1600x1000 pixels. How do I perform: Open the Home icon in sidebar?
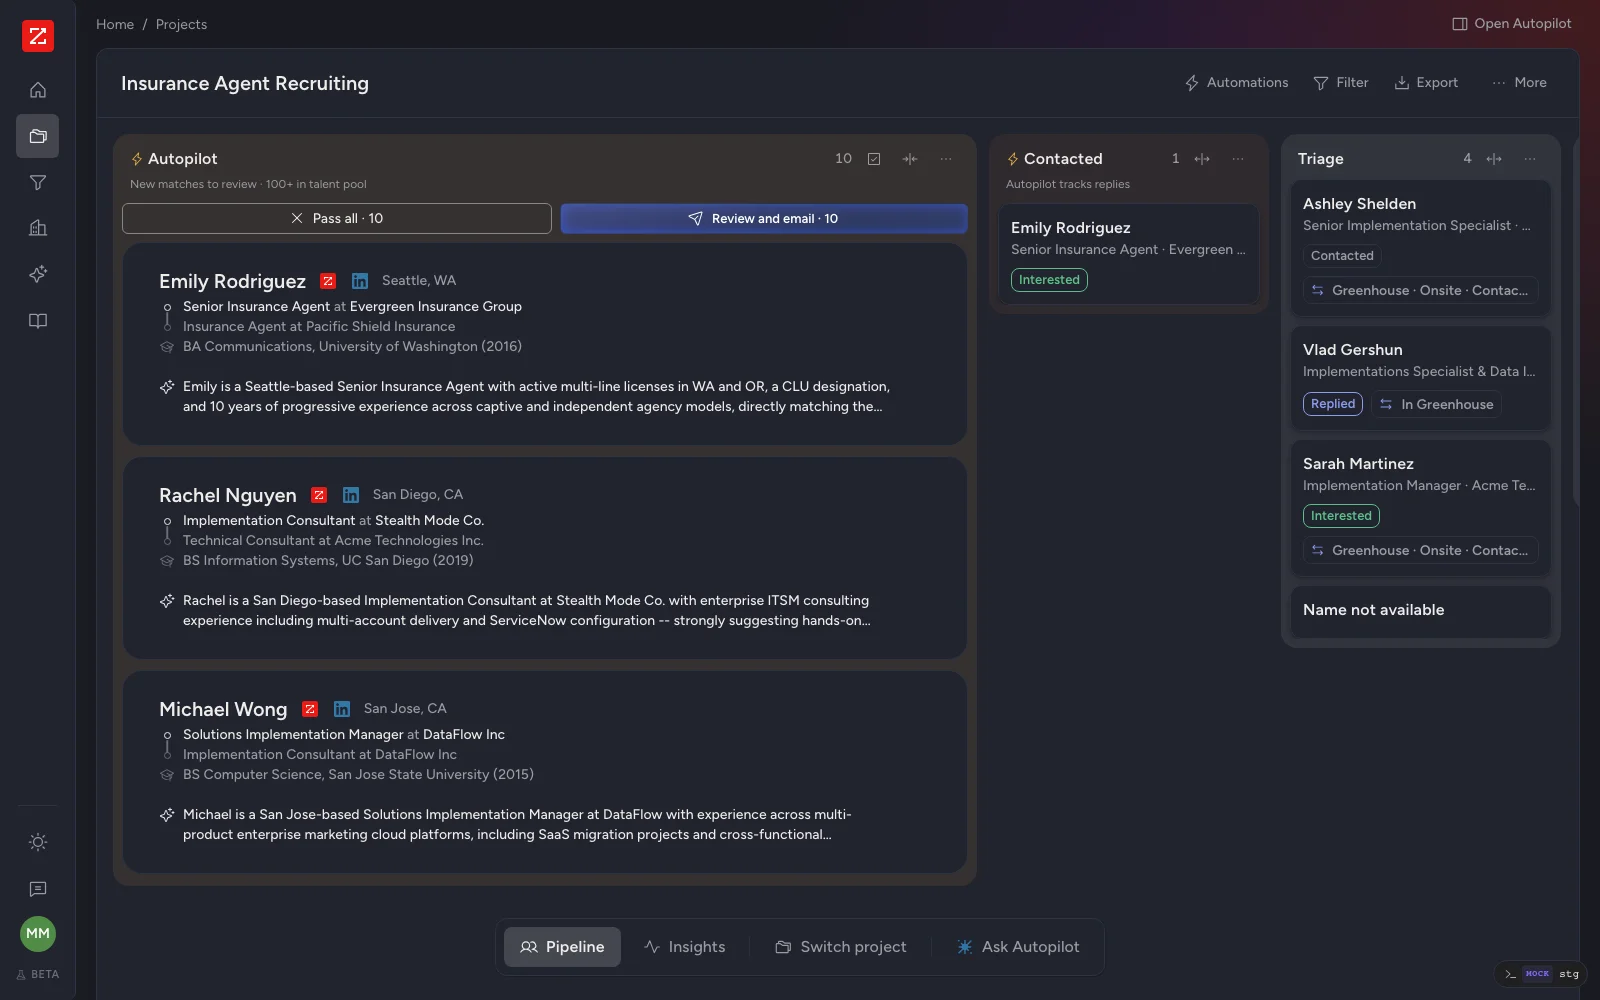pos(38,90)
